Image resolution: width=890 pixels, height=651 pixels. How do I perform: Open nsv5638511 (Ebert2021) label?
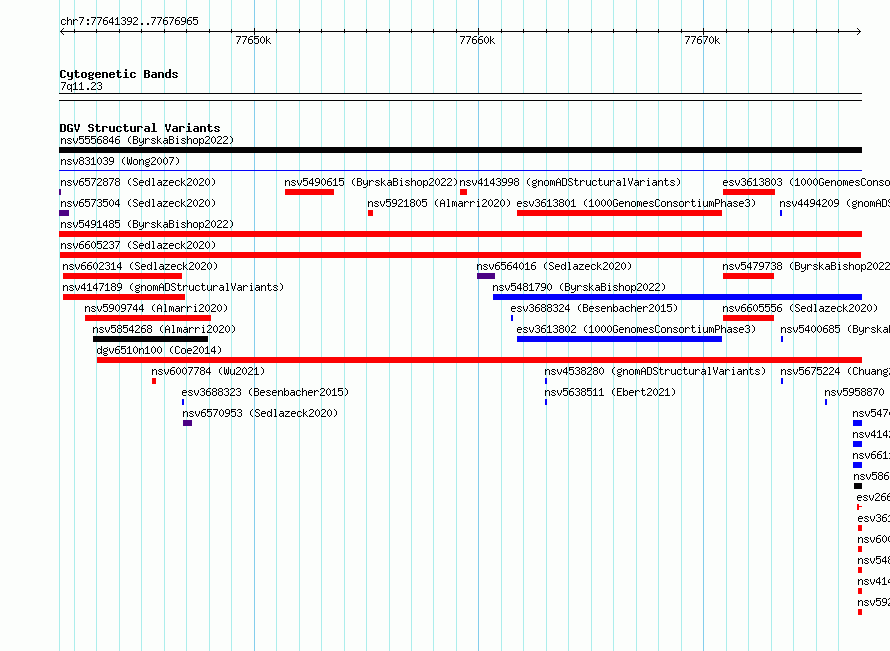(610, 392)
